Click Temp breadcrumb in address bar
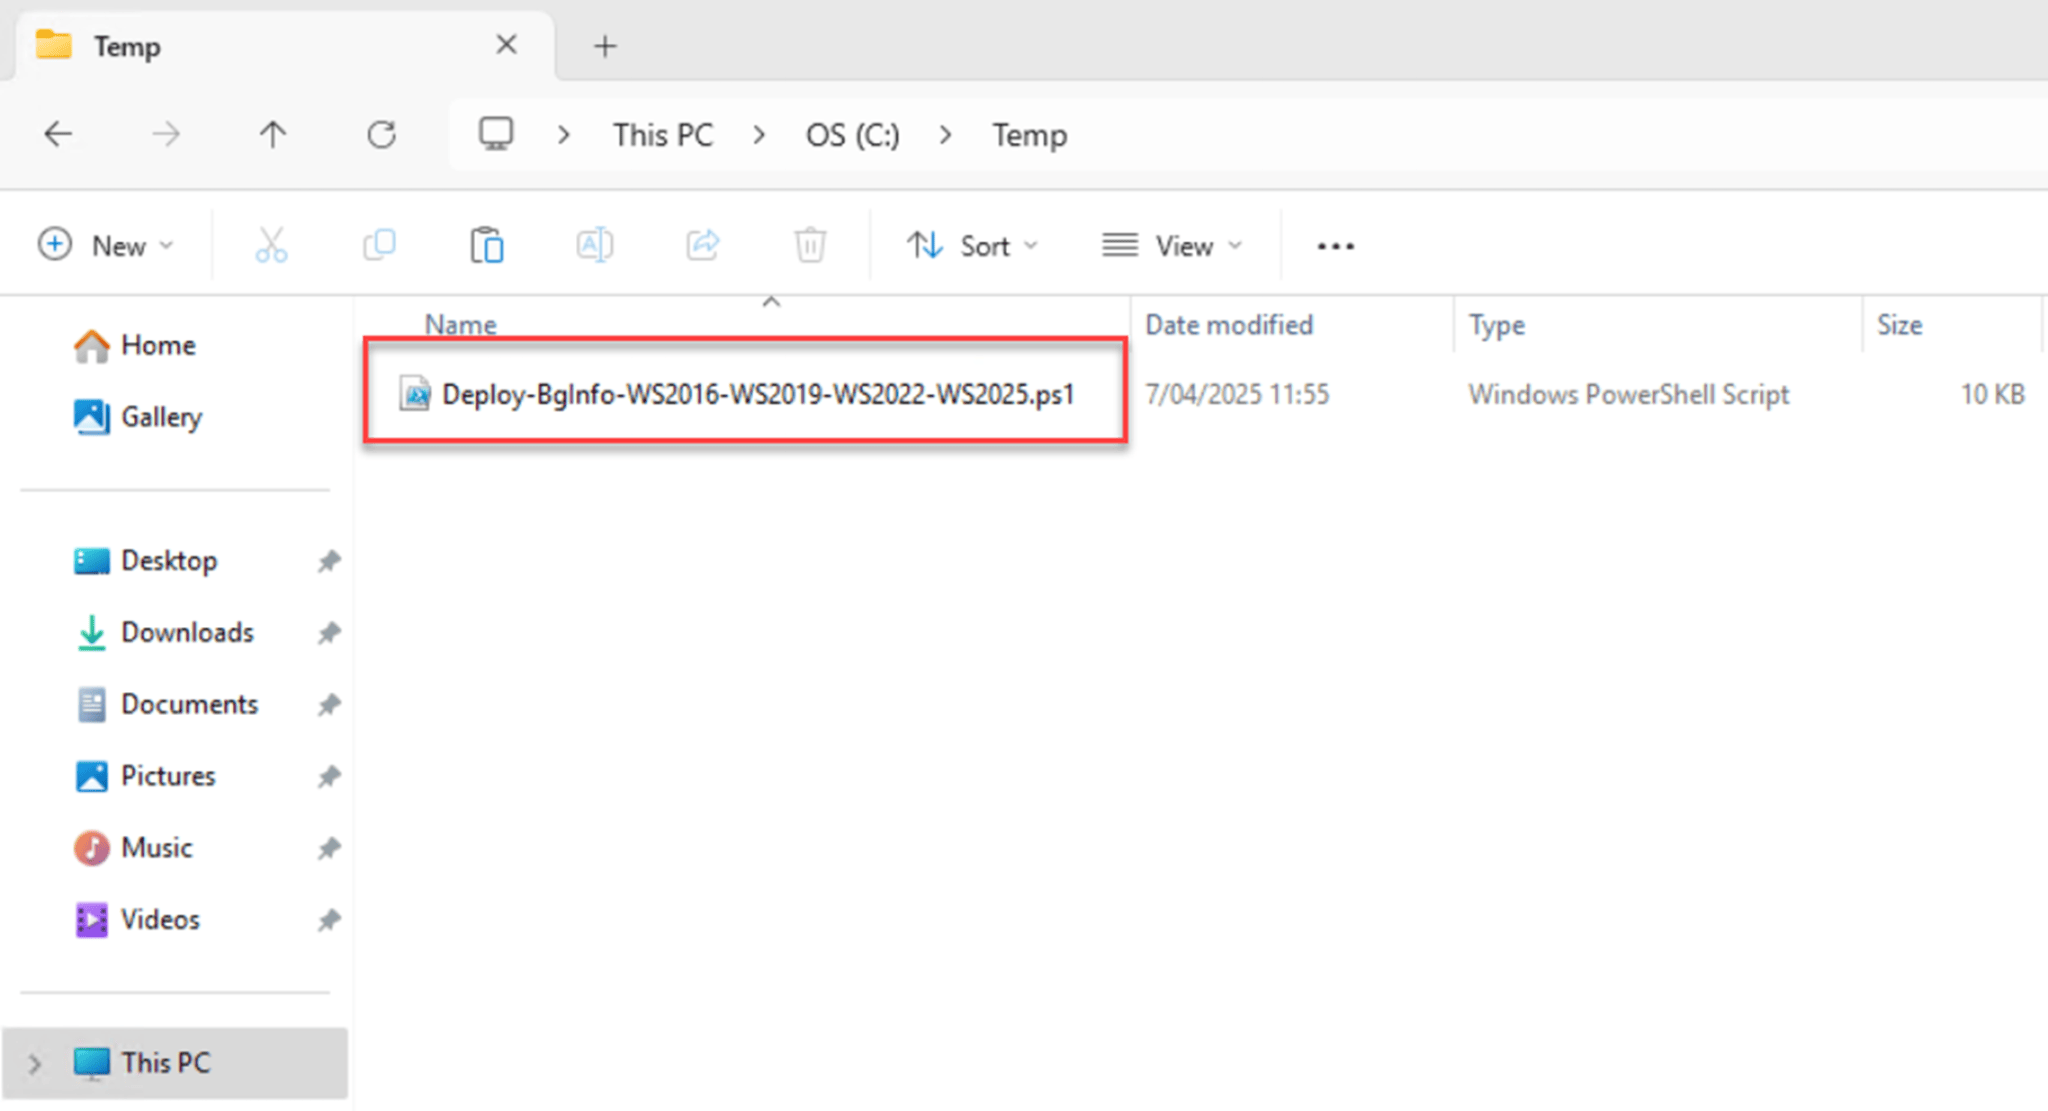Image resolution: width=2048 pixels, height=1111 pixels. pos(1029,135)
